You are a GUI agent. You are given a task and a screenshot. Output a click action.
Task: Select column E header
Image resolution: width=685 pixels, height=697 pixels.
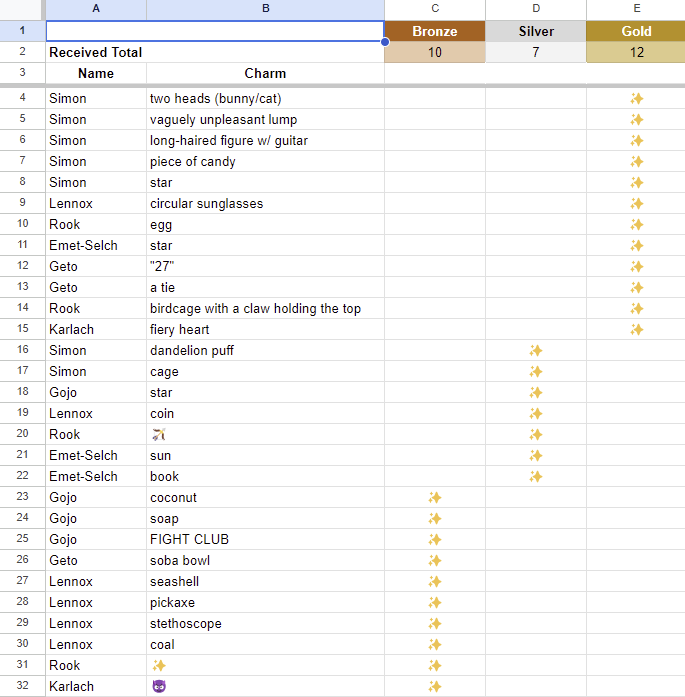[636, 9]
